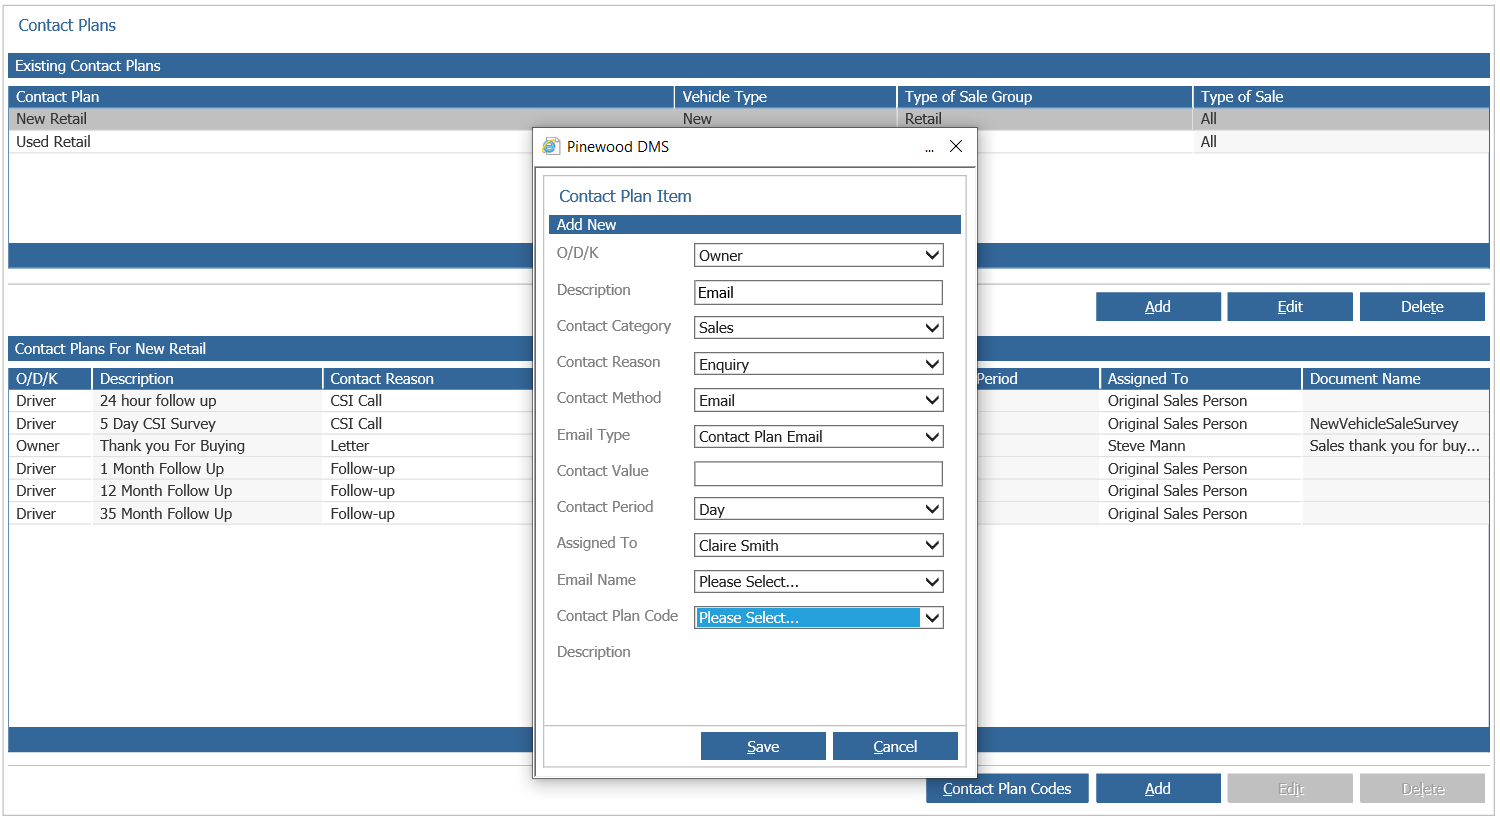Click the O/D/K column header in the lower table

50,379
